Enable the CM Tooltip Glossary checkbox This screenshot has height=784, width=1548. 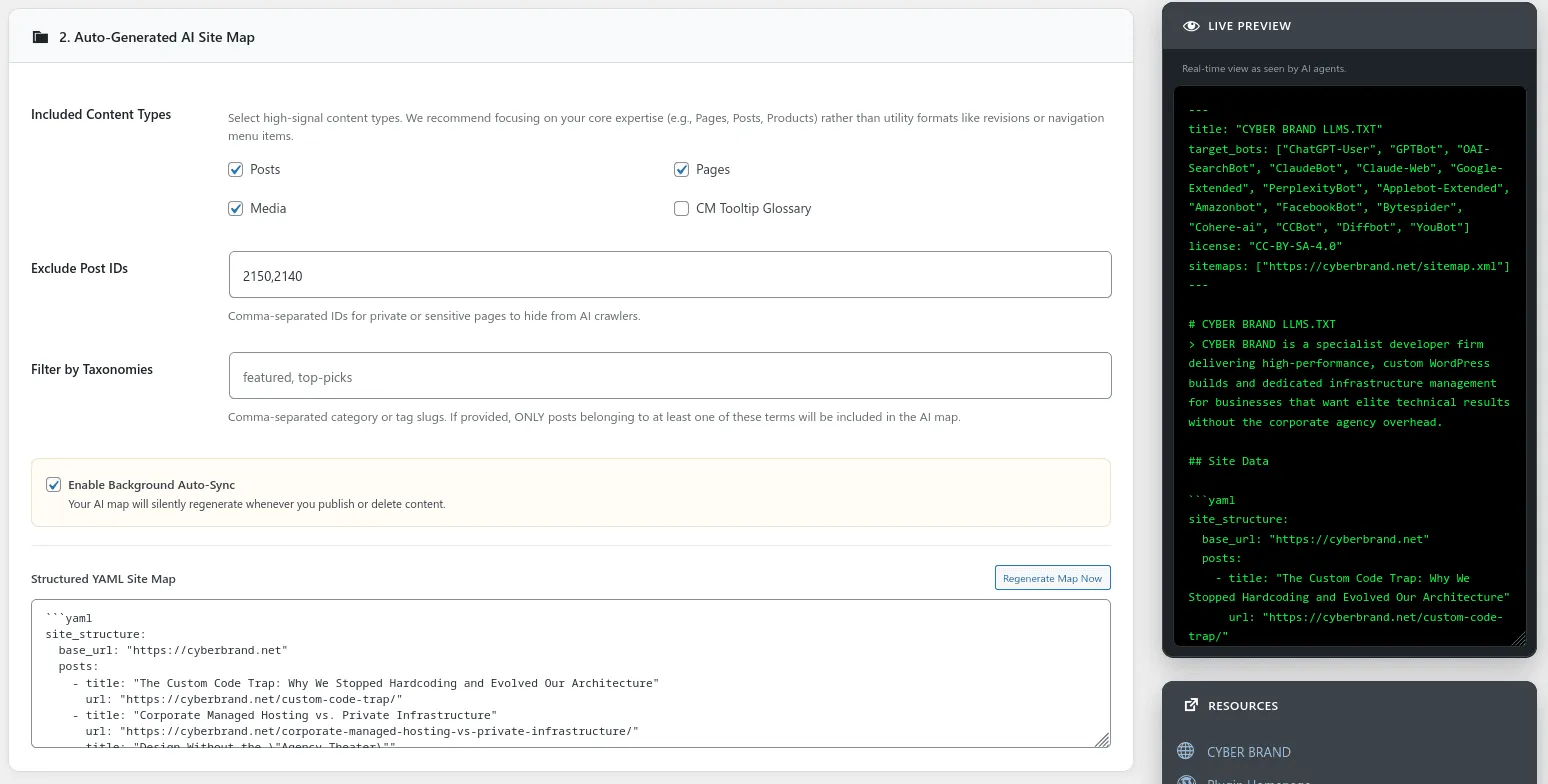click(682, 209)
